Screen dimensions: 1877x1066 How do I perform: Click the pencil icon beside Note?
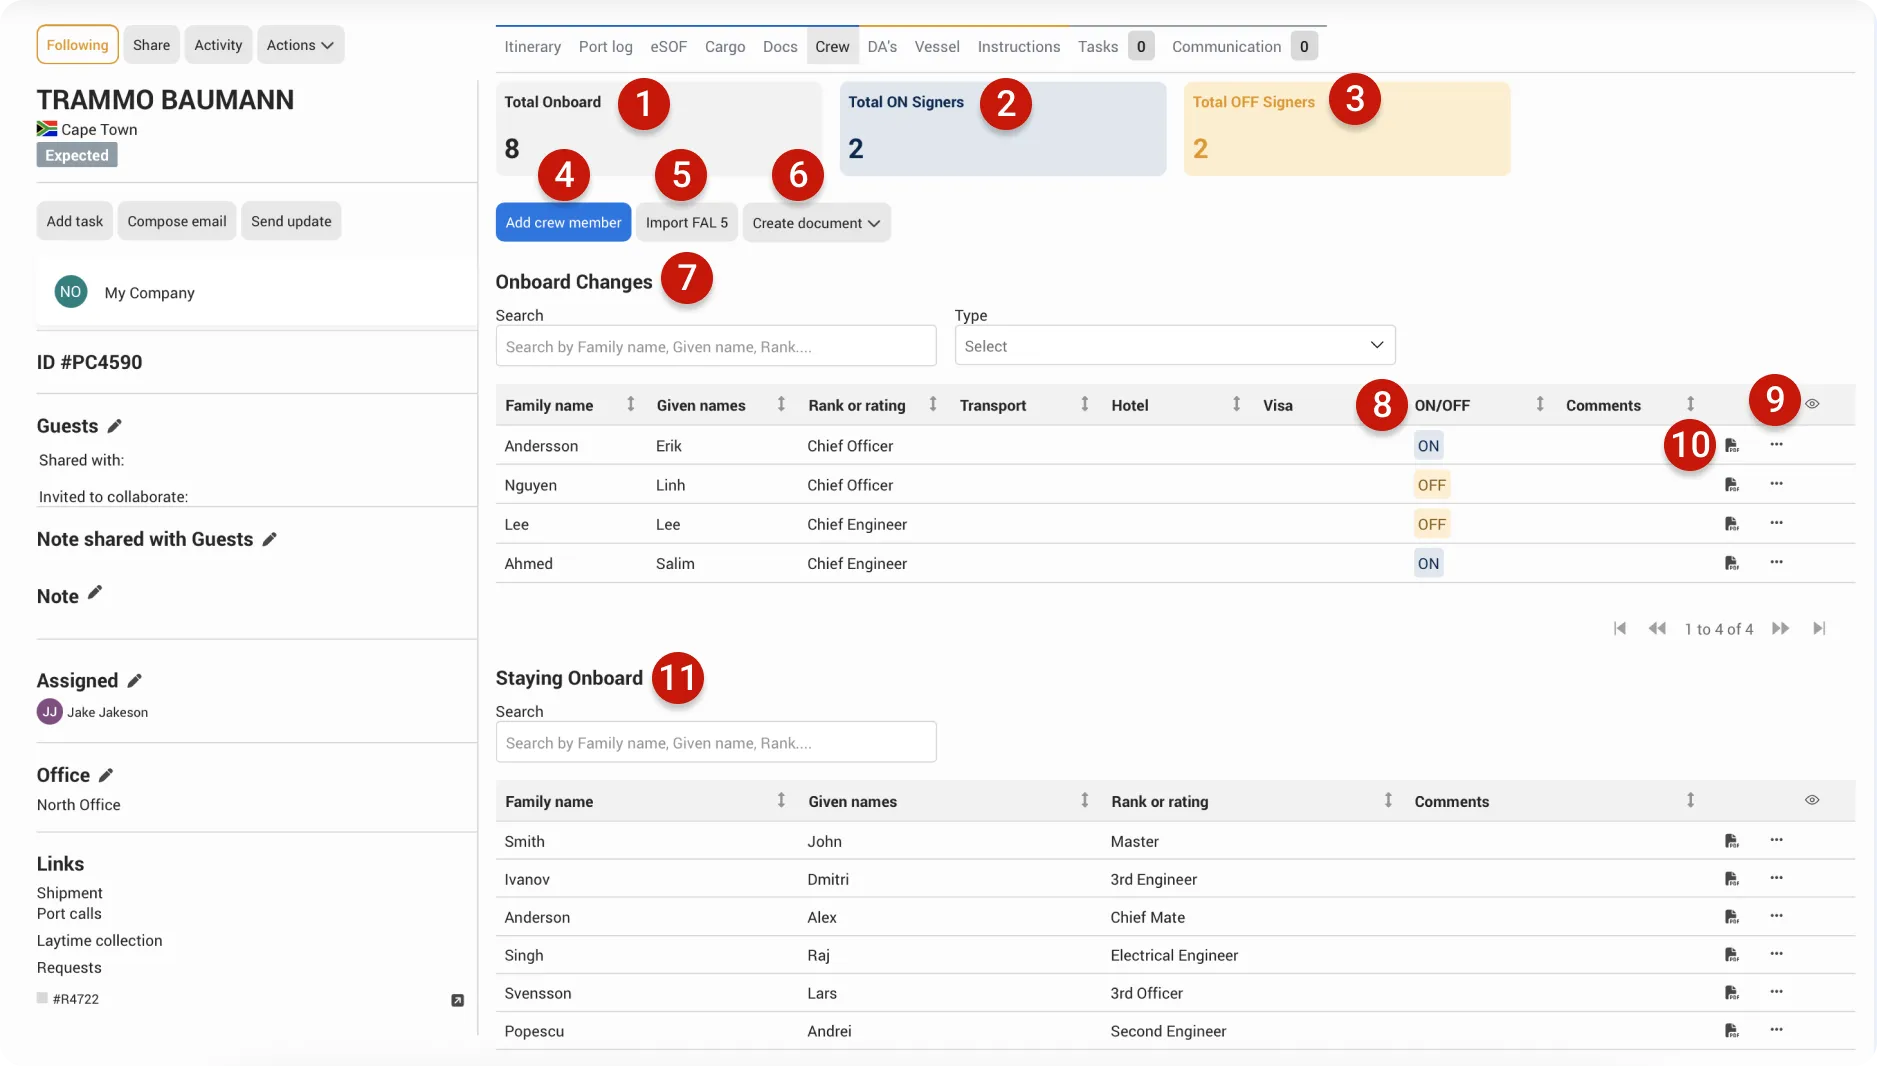(95, 593)
